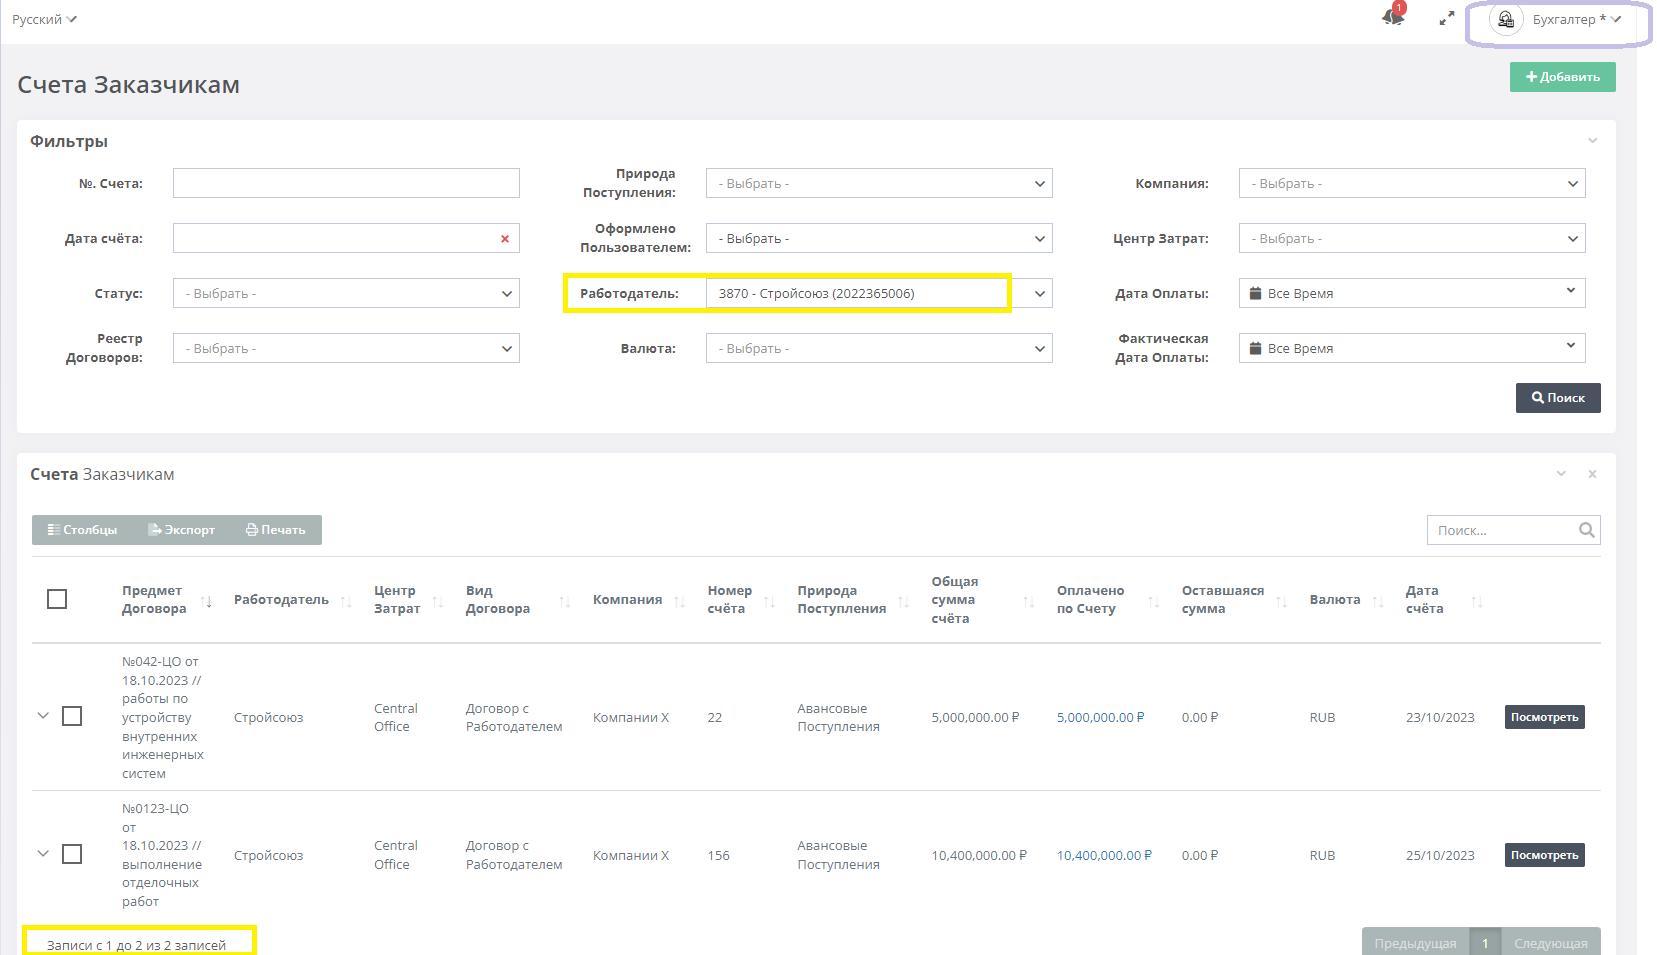The width and height of the screenshot is (1657, 955).
Task: Open the Компания filter dropdown
Action: click(x=1412, y=183)
